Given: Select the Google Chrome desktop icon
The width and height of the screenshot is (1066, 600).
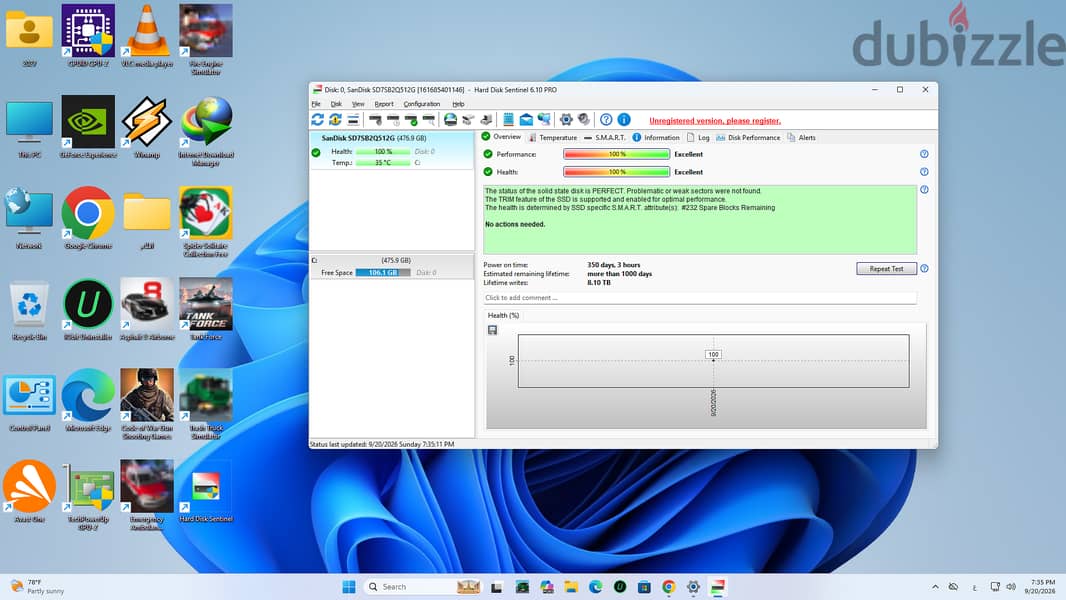Looking at the screenshot, I should pos(88,219).
